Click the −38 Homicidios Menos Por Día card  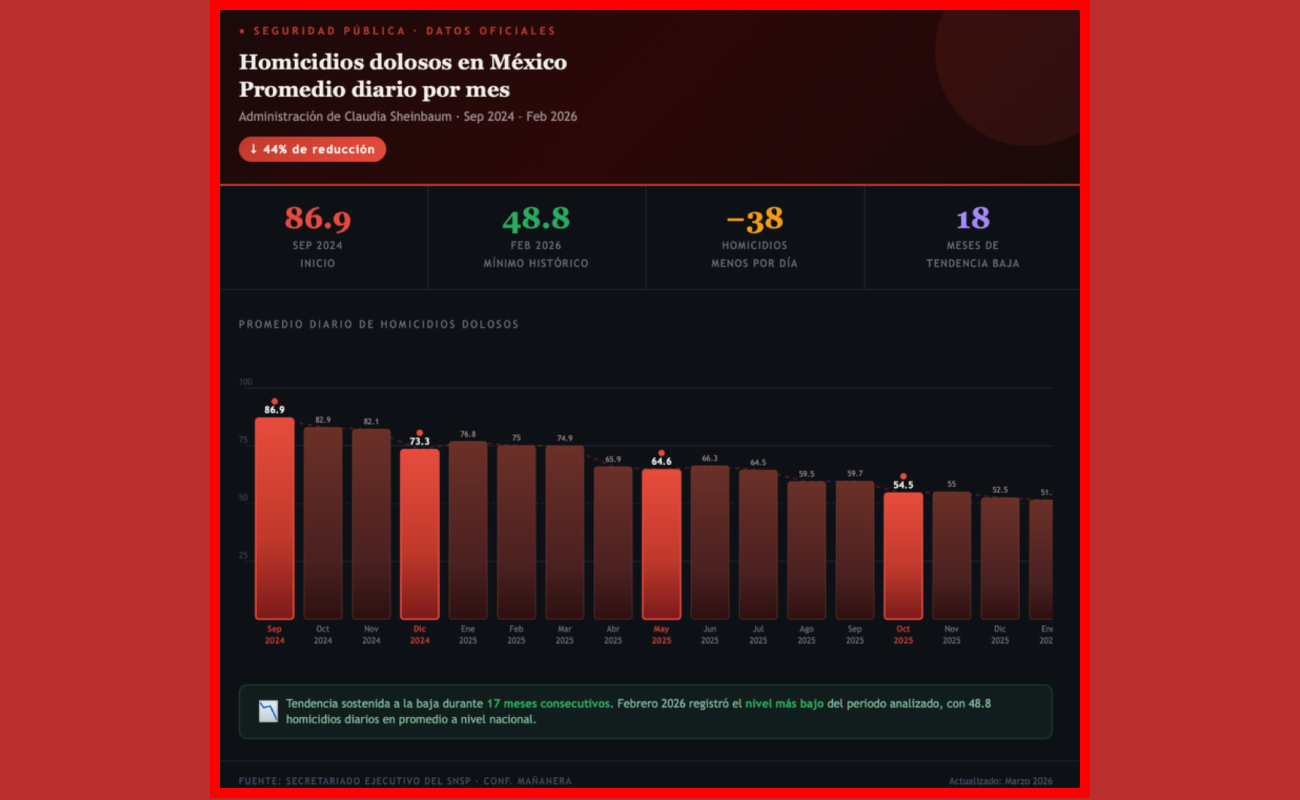[x=755, y=237]
